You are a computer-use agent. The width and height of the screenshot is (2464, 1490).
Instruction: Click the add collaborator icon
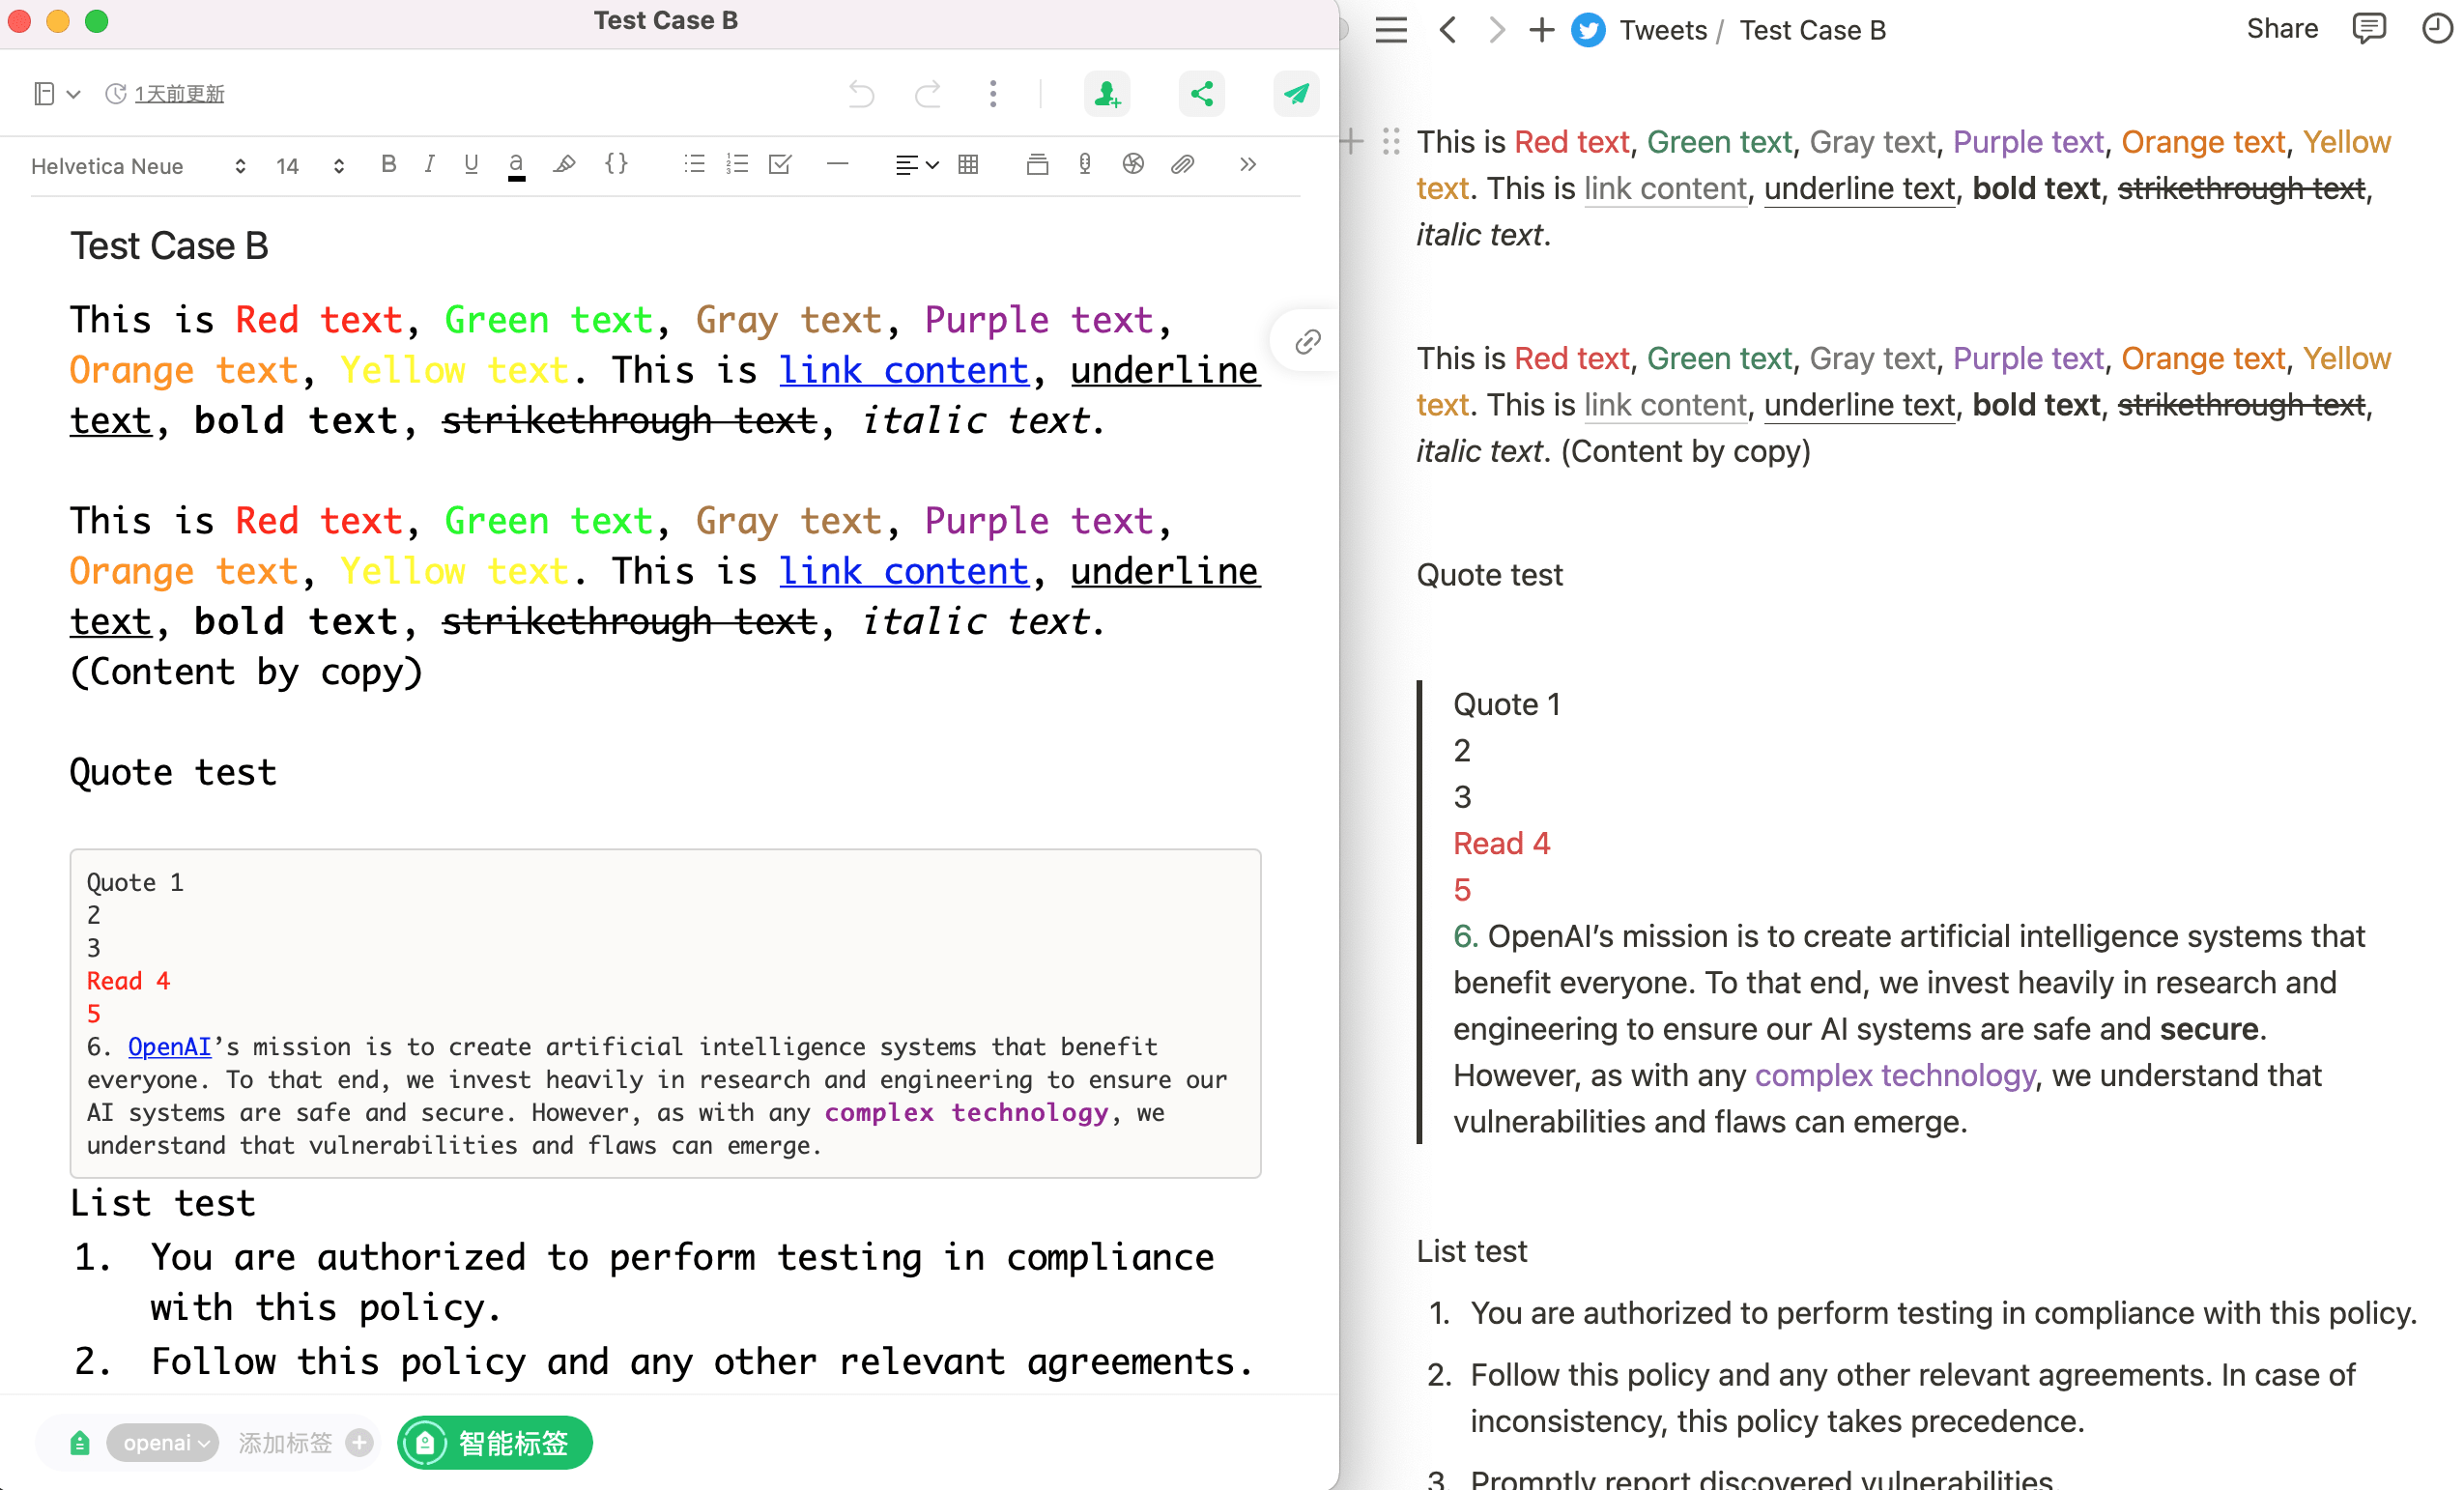(1106, 94)
